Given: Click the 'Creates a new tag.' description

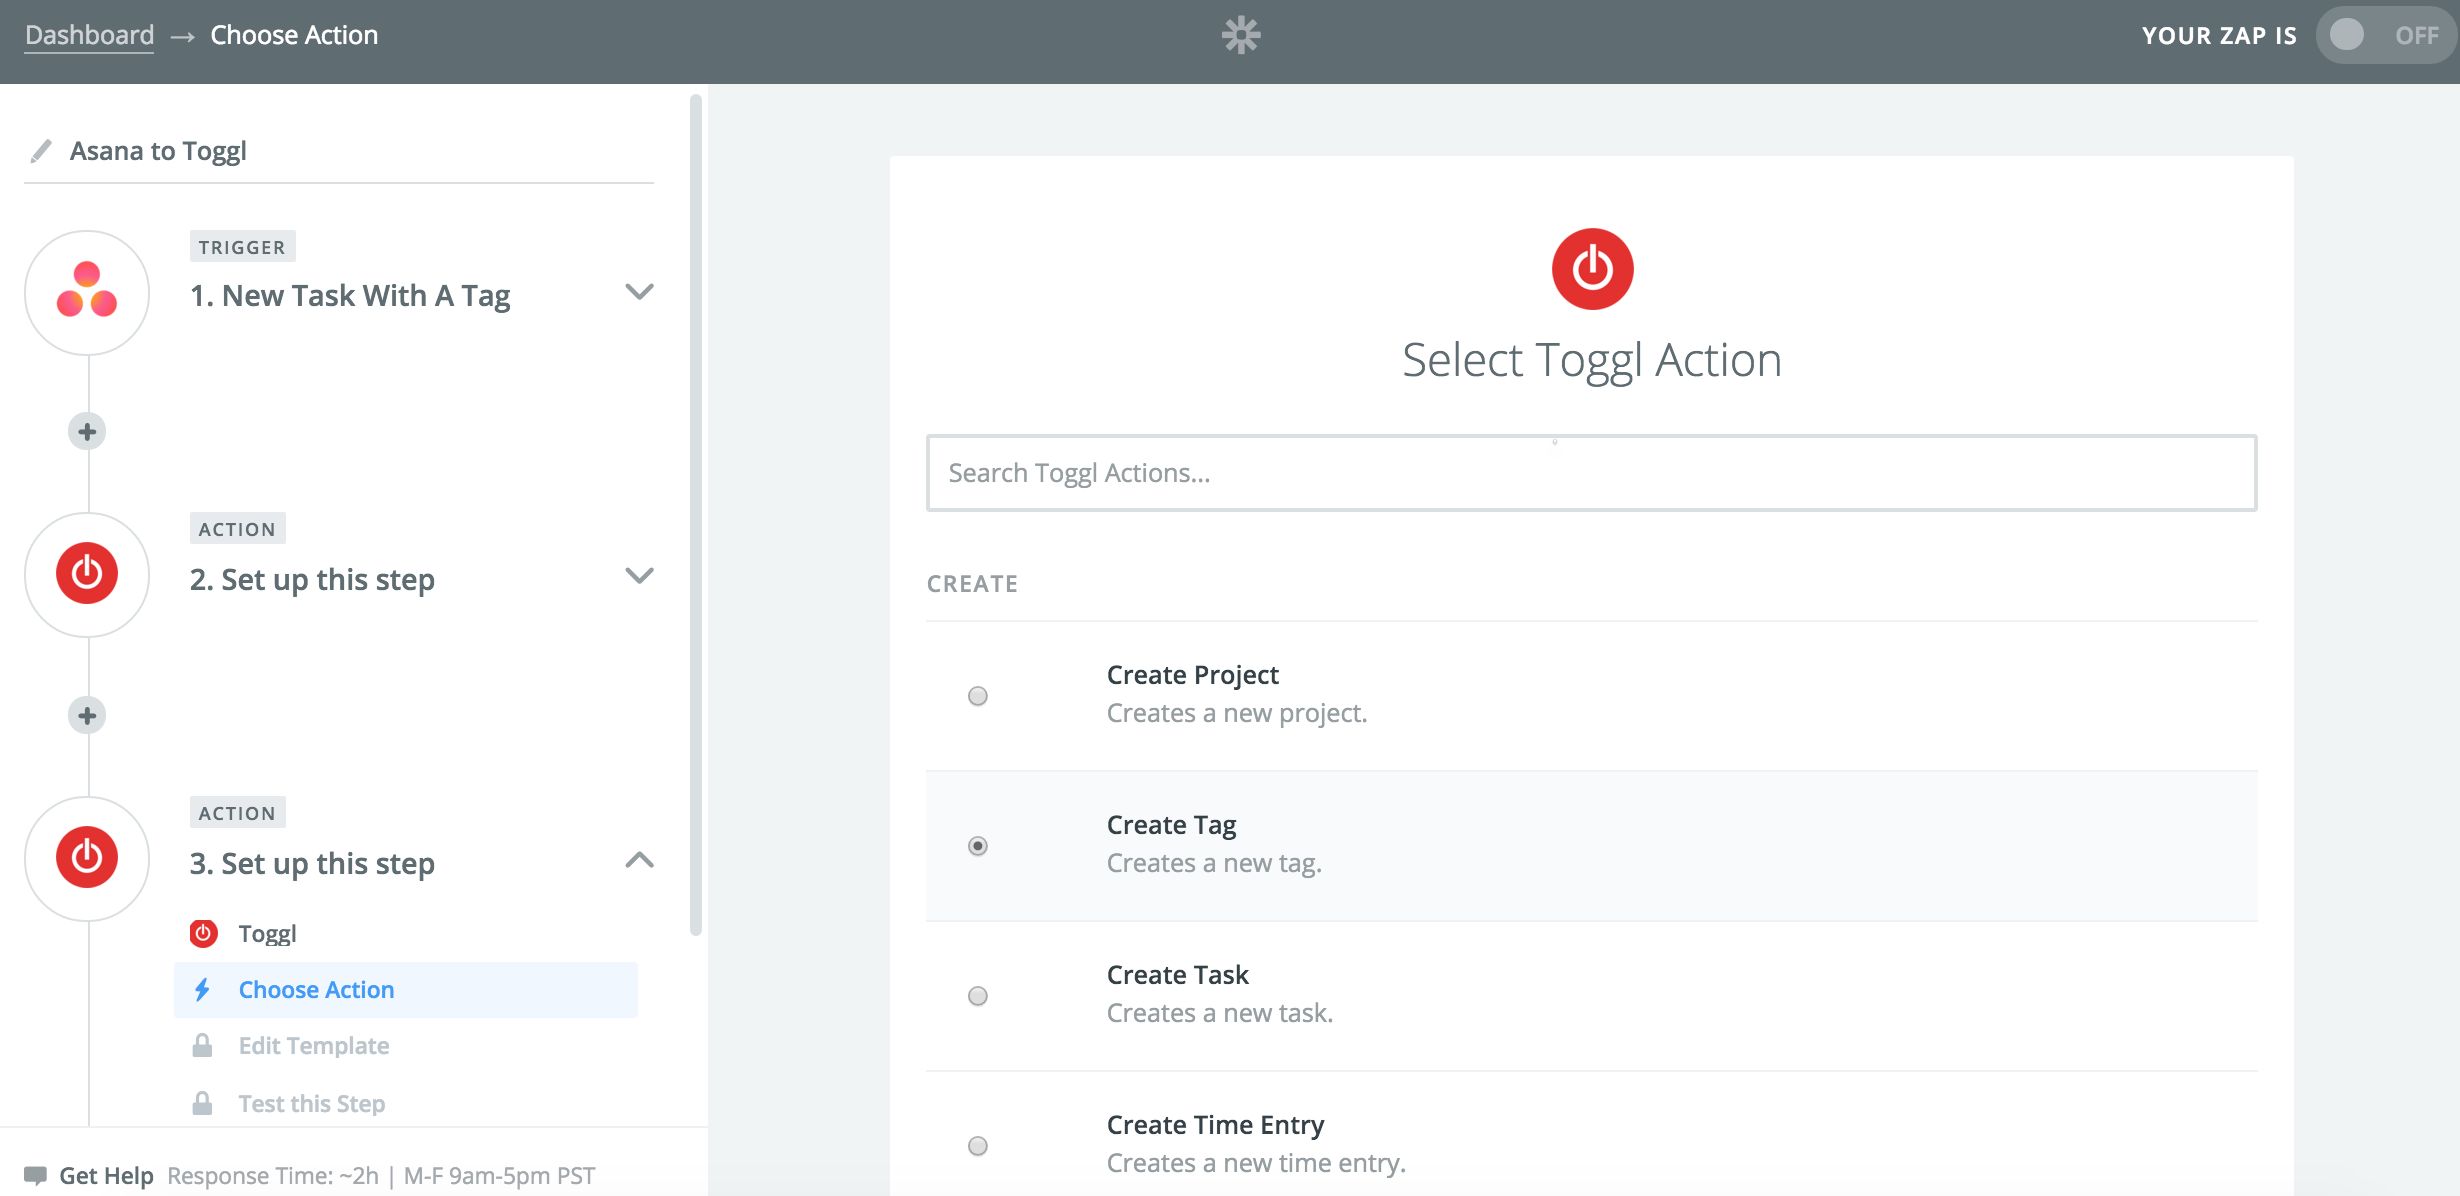Looking at the screenshot, I should [1214, 863].
